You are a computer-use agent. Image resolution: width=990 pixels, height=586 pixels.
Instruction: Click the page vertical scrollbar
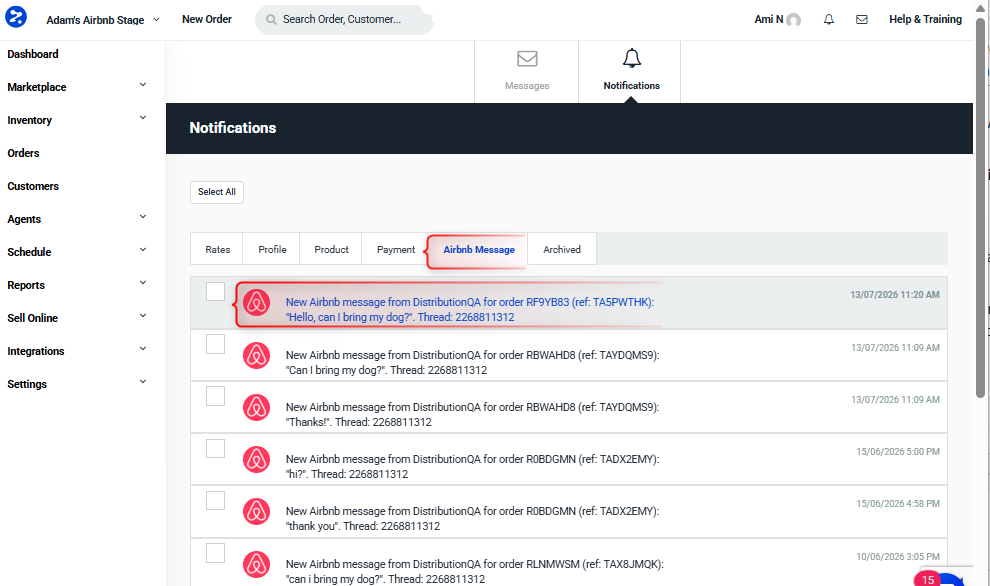click(980, 208)
